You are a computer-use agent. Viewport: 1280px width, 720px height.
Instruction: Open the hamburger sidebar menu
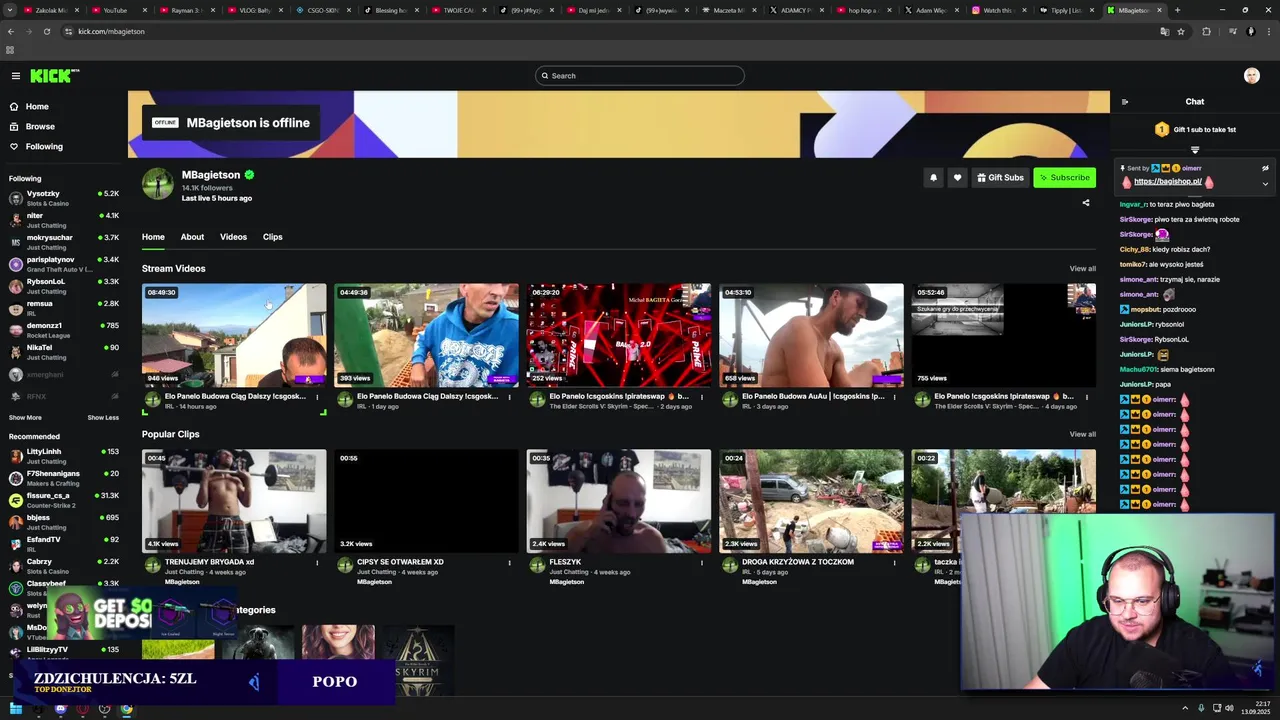[15, 76]
